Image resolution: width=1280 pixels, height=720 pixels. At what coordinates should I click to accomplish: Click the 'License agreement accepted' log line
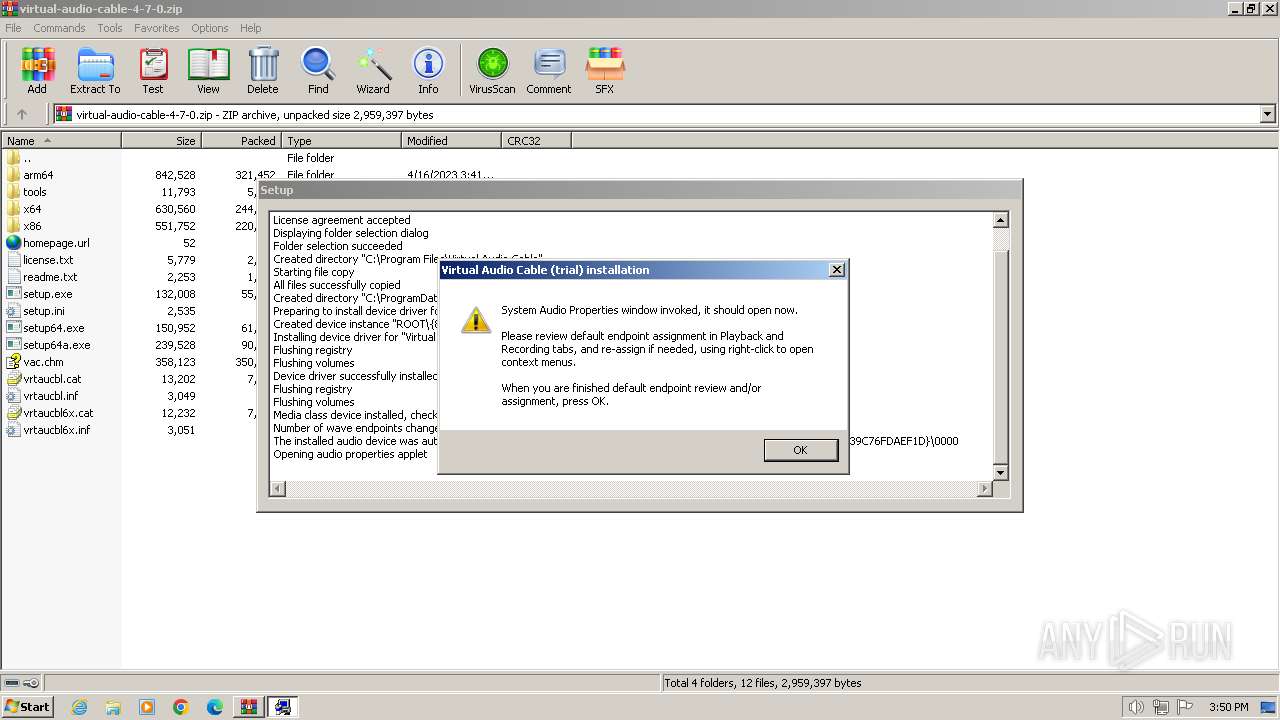[341, 220]
